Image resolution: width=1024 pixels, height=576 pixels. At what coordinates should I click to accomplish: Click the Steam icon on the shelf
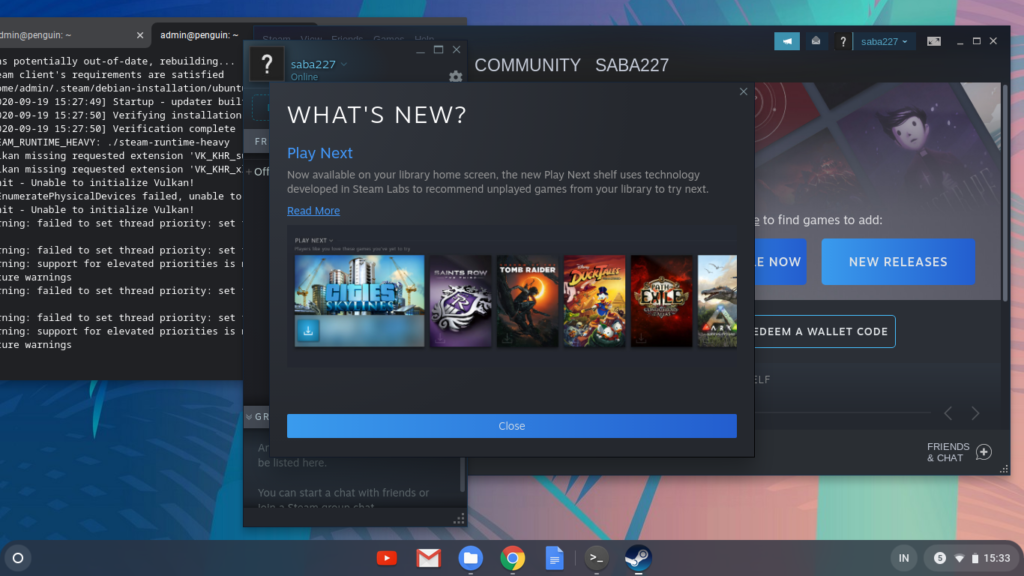638,558
